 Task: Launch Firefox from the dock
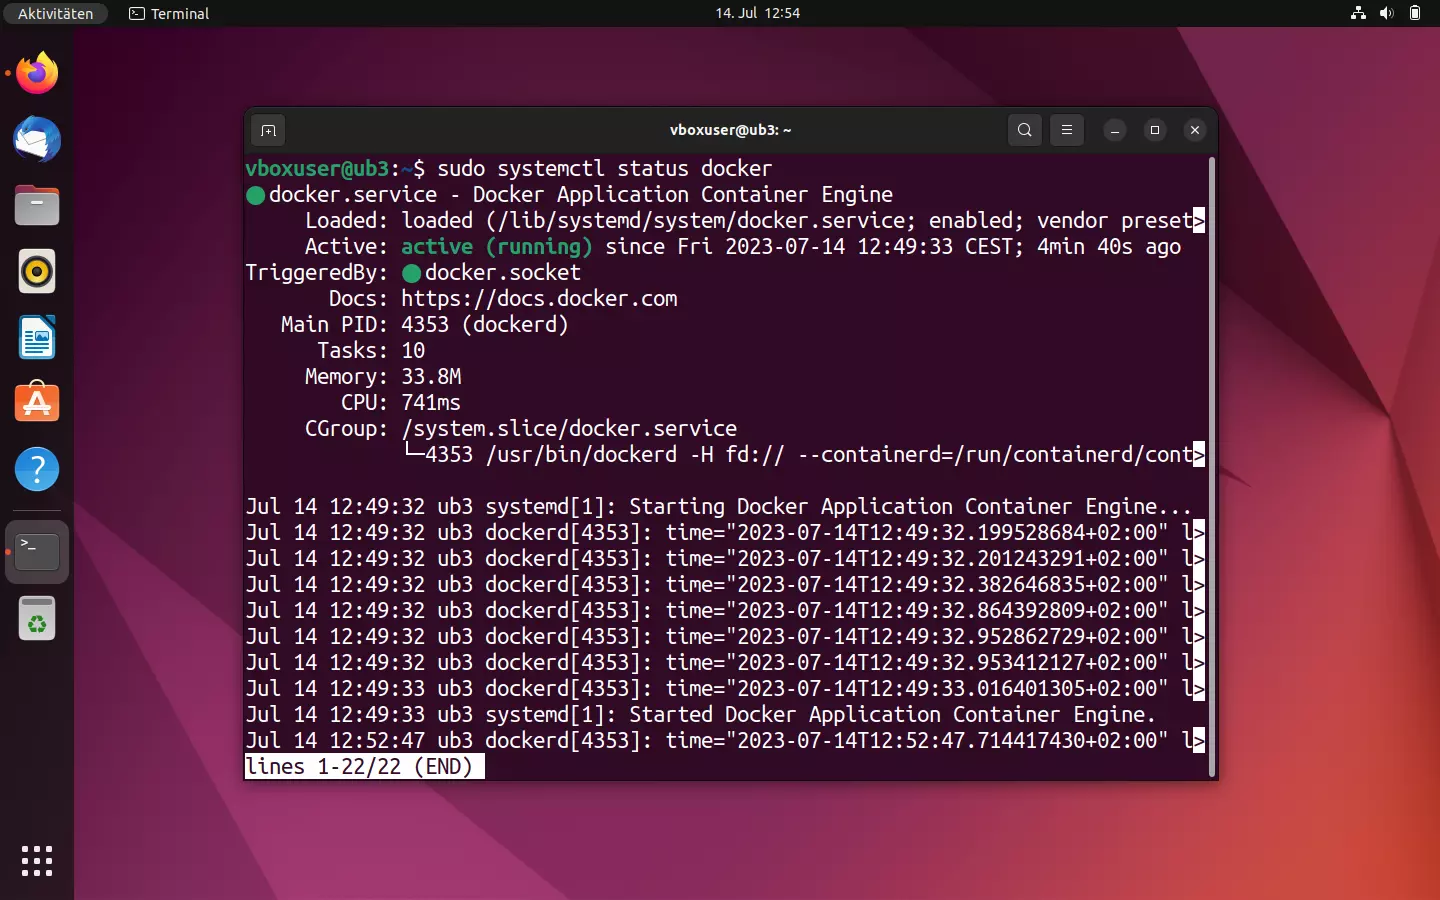[x=36, y=73]
